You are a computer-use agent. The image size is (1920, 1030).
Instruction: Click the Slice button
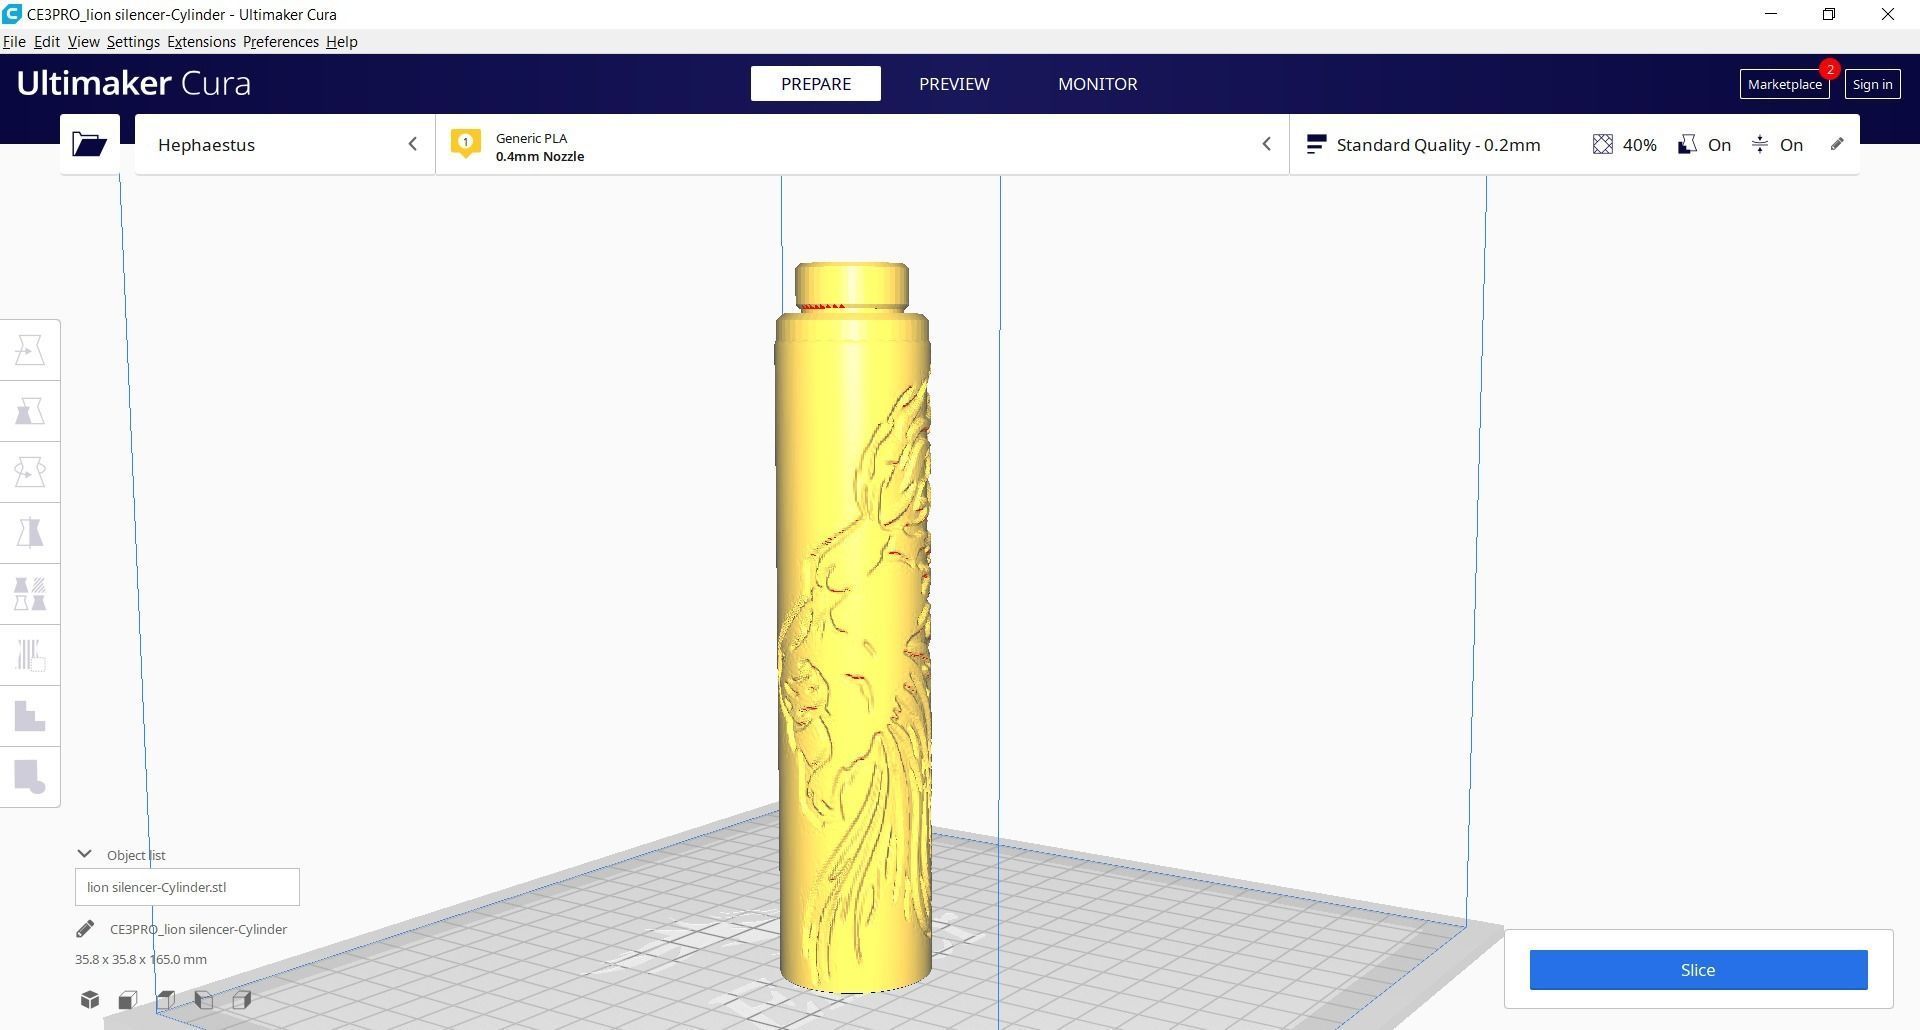1698,970
